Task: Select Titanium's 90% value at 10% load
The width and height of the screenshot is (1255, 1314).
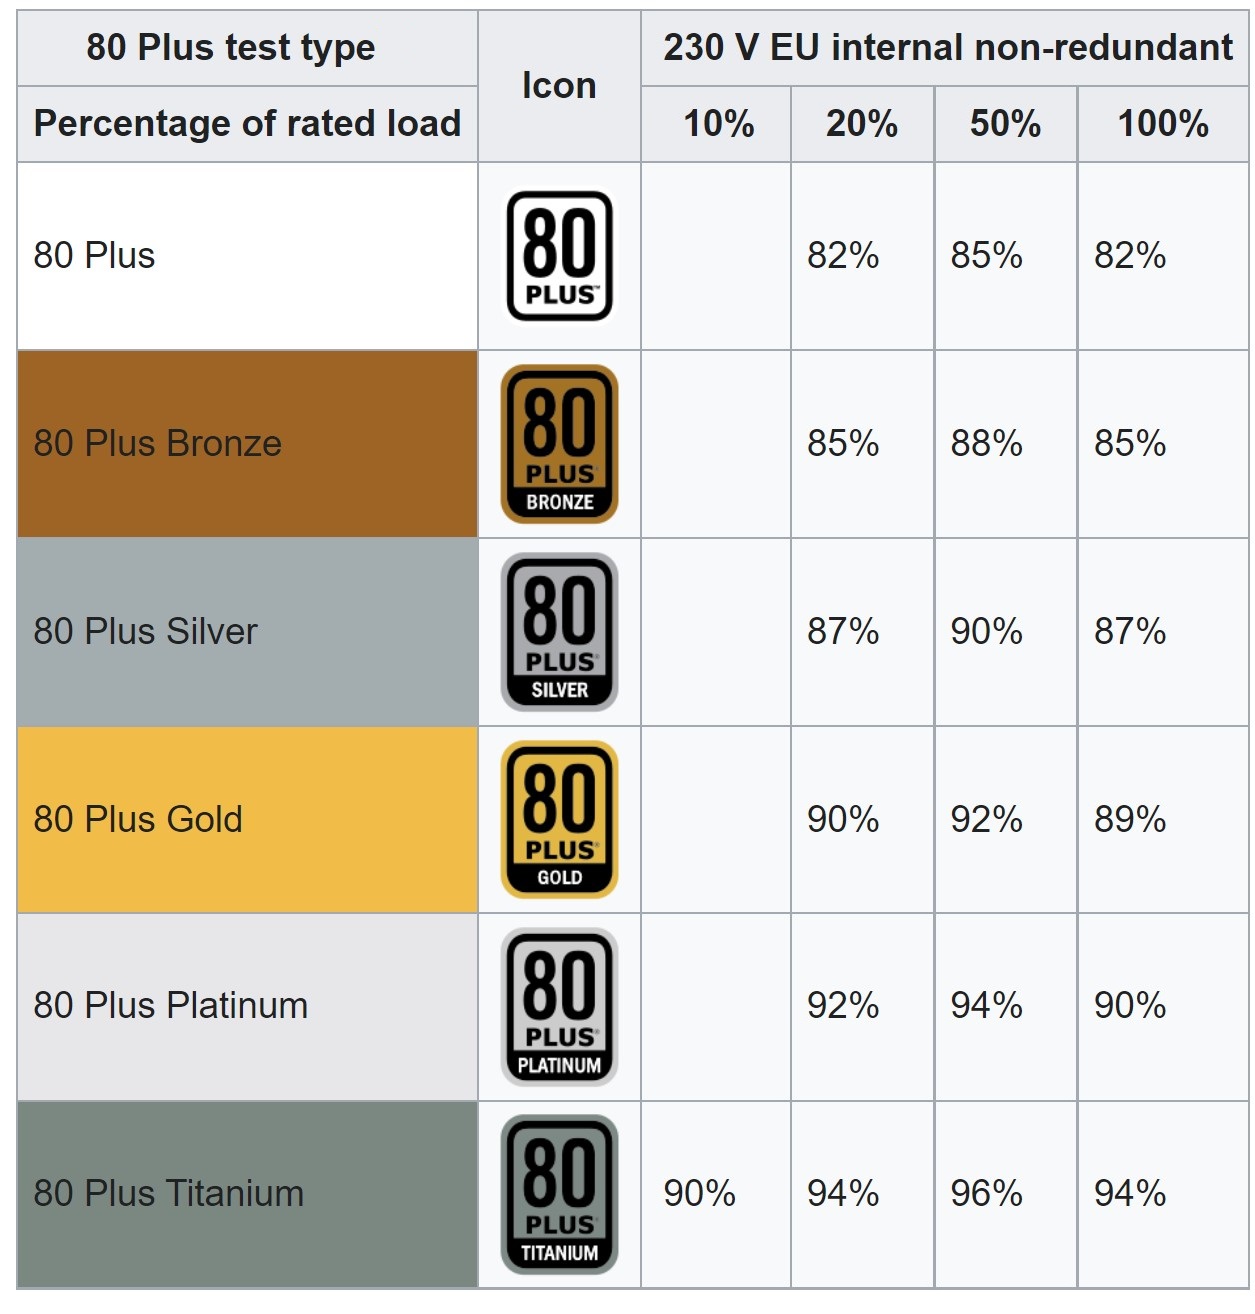Action: [699, 1194]
